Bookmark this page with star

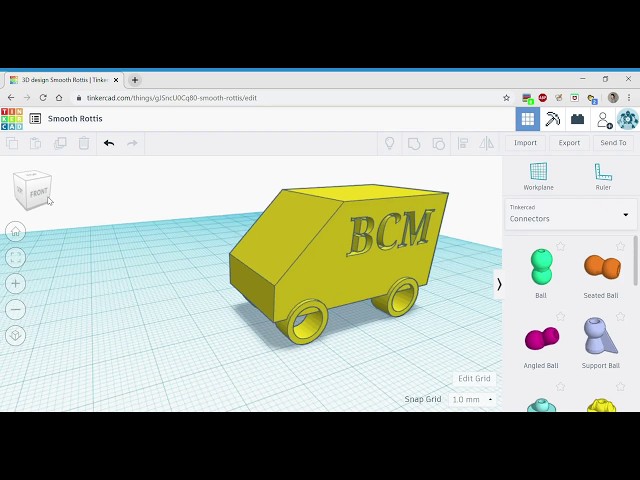coord(507,98)
